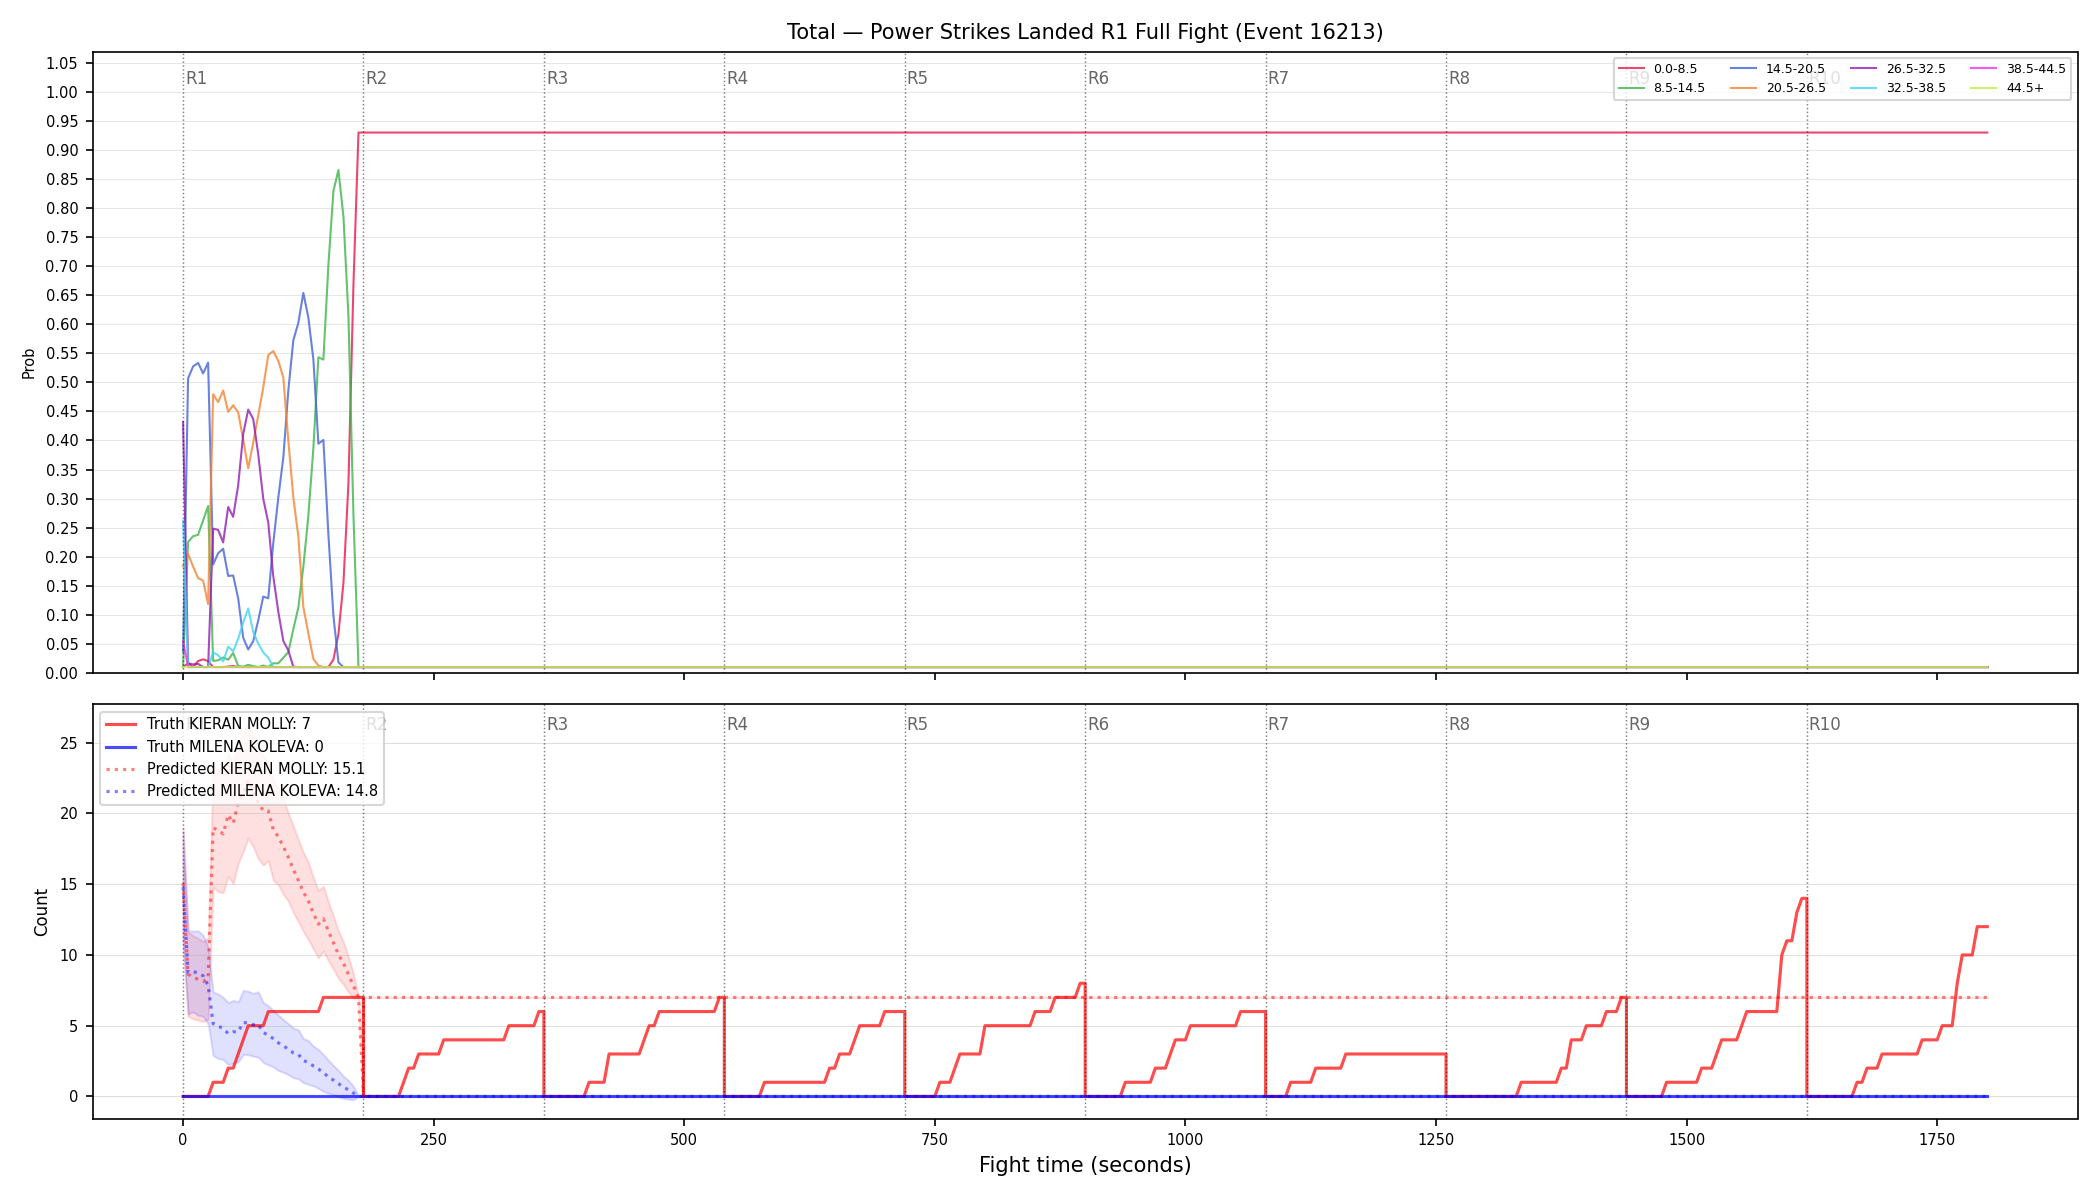The image size is (2100, 1200).
Task: Click the R1 round marker in the top plot
Action: [x=196, y=78]
